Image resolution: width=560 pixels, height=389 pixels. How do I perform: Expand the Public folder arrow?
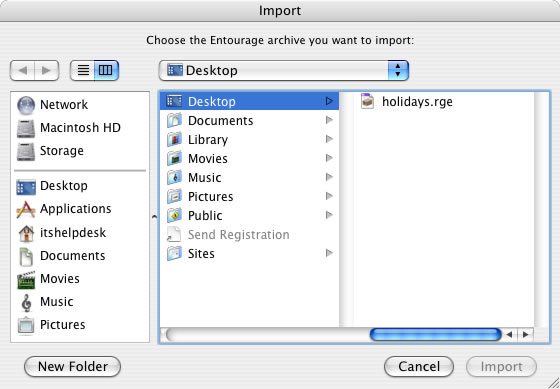click(329, 215)
